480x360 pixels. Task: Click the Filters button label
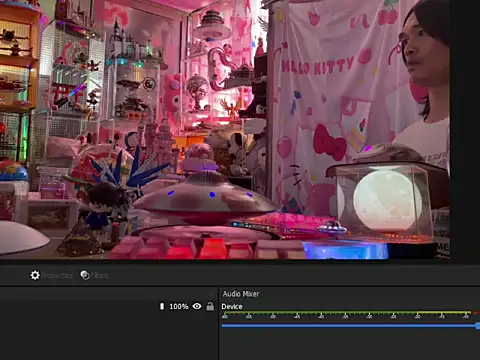click(100, 276)
